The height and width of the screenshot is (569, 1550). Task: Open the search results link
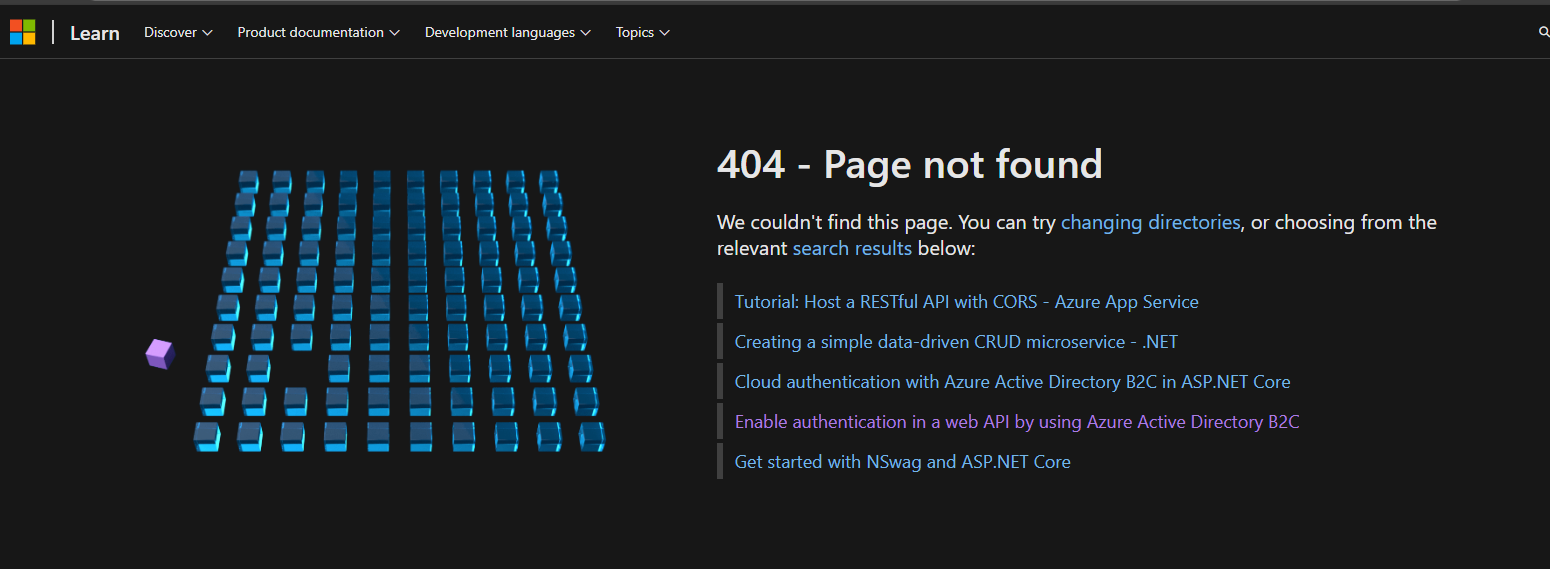click(x=852, y=248)
